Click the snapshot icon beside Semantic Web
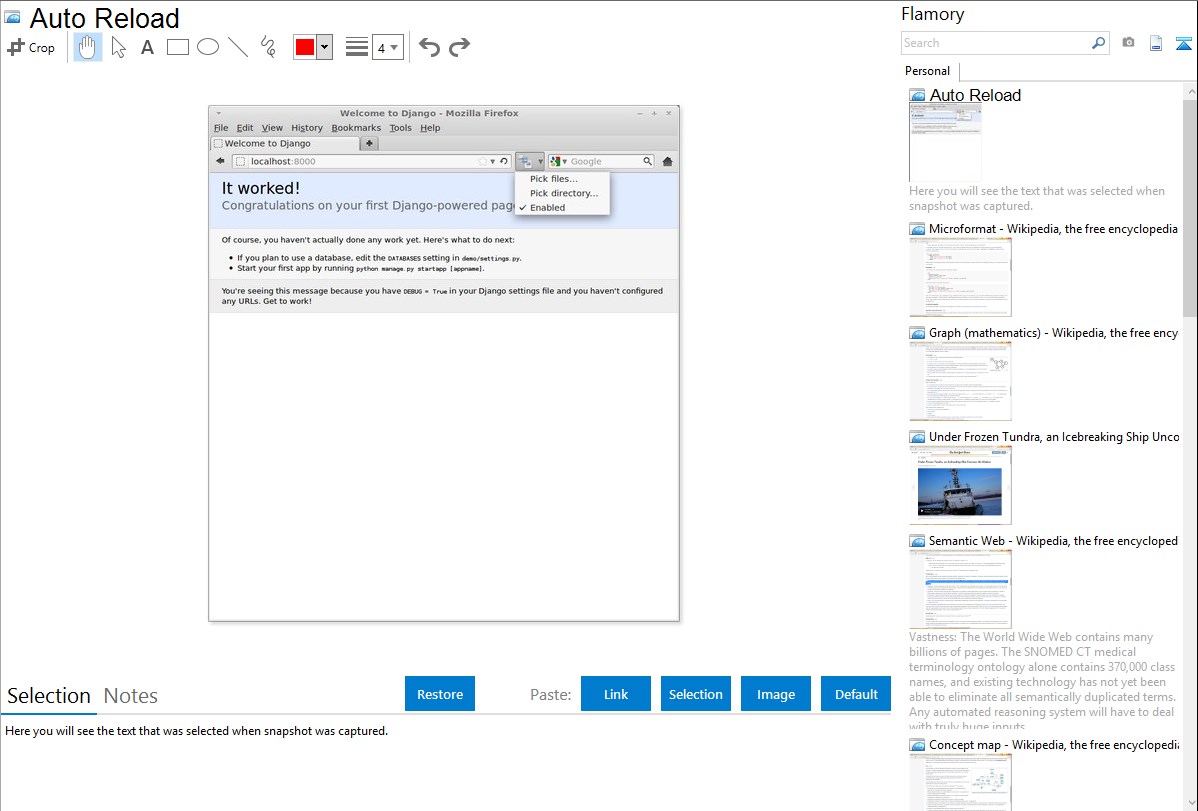The image size is (1198, 811). 918,541
